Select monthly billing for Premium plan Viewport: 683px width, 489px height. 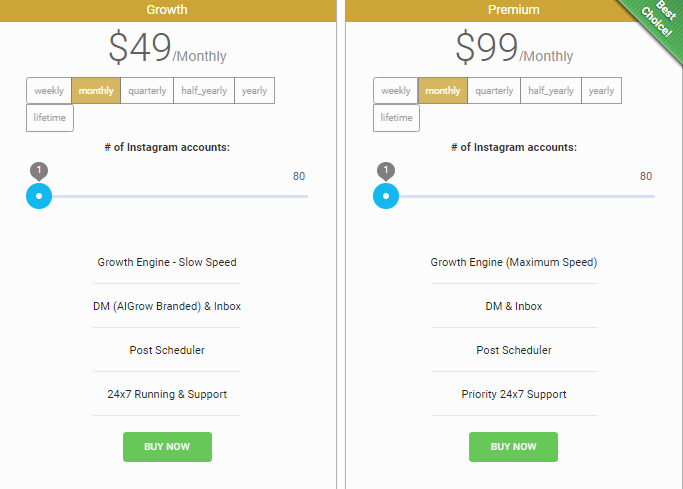pos(443,91)
